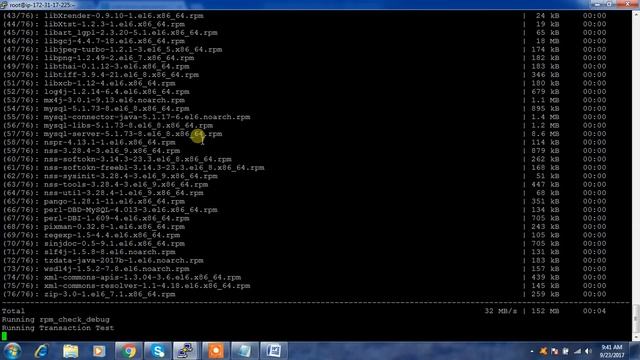The height and width of the screenshot is (360, 640).
Task: Launch Internet Explorer from the taskbar
Action: click(x=41, y=351)
